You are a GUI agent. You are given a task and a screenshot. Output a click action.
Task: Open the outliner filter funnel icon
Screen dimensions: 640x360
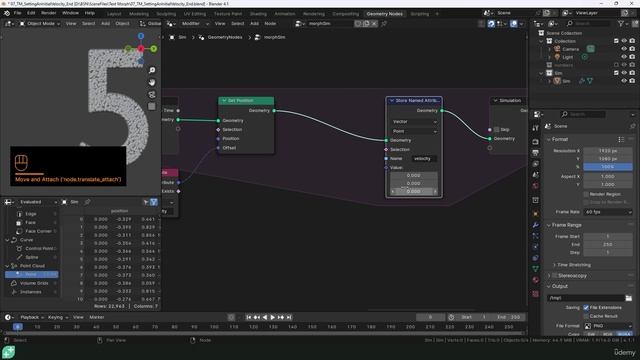pyautogui.click(x=621, y=24)
